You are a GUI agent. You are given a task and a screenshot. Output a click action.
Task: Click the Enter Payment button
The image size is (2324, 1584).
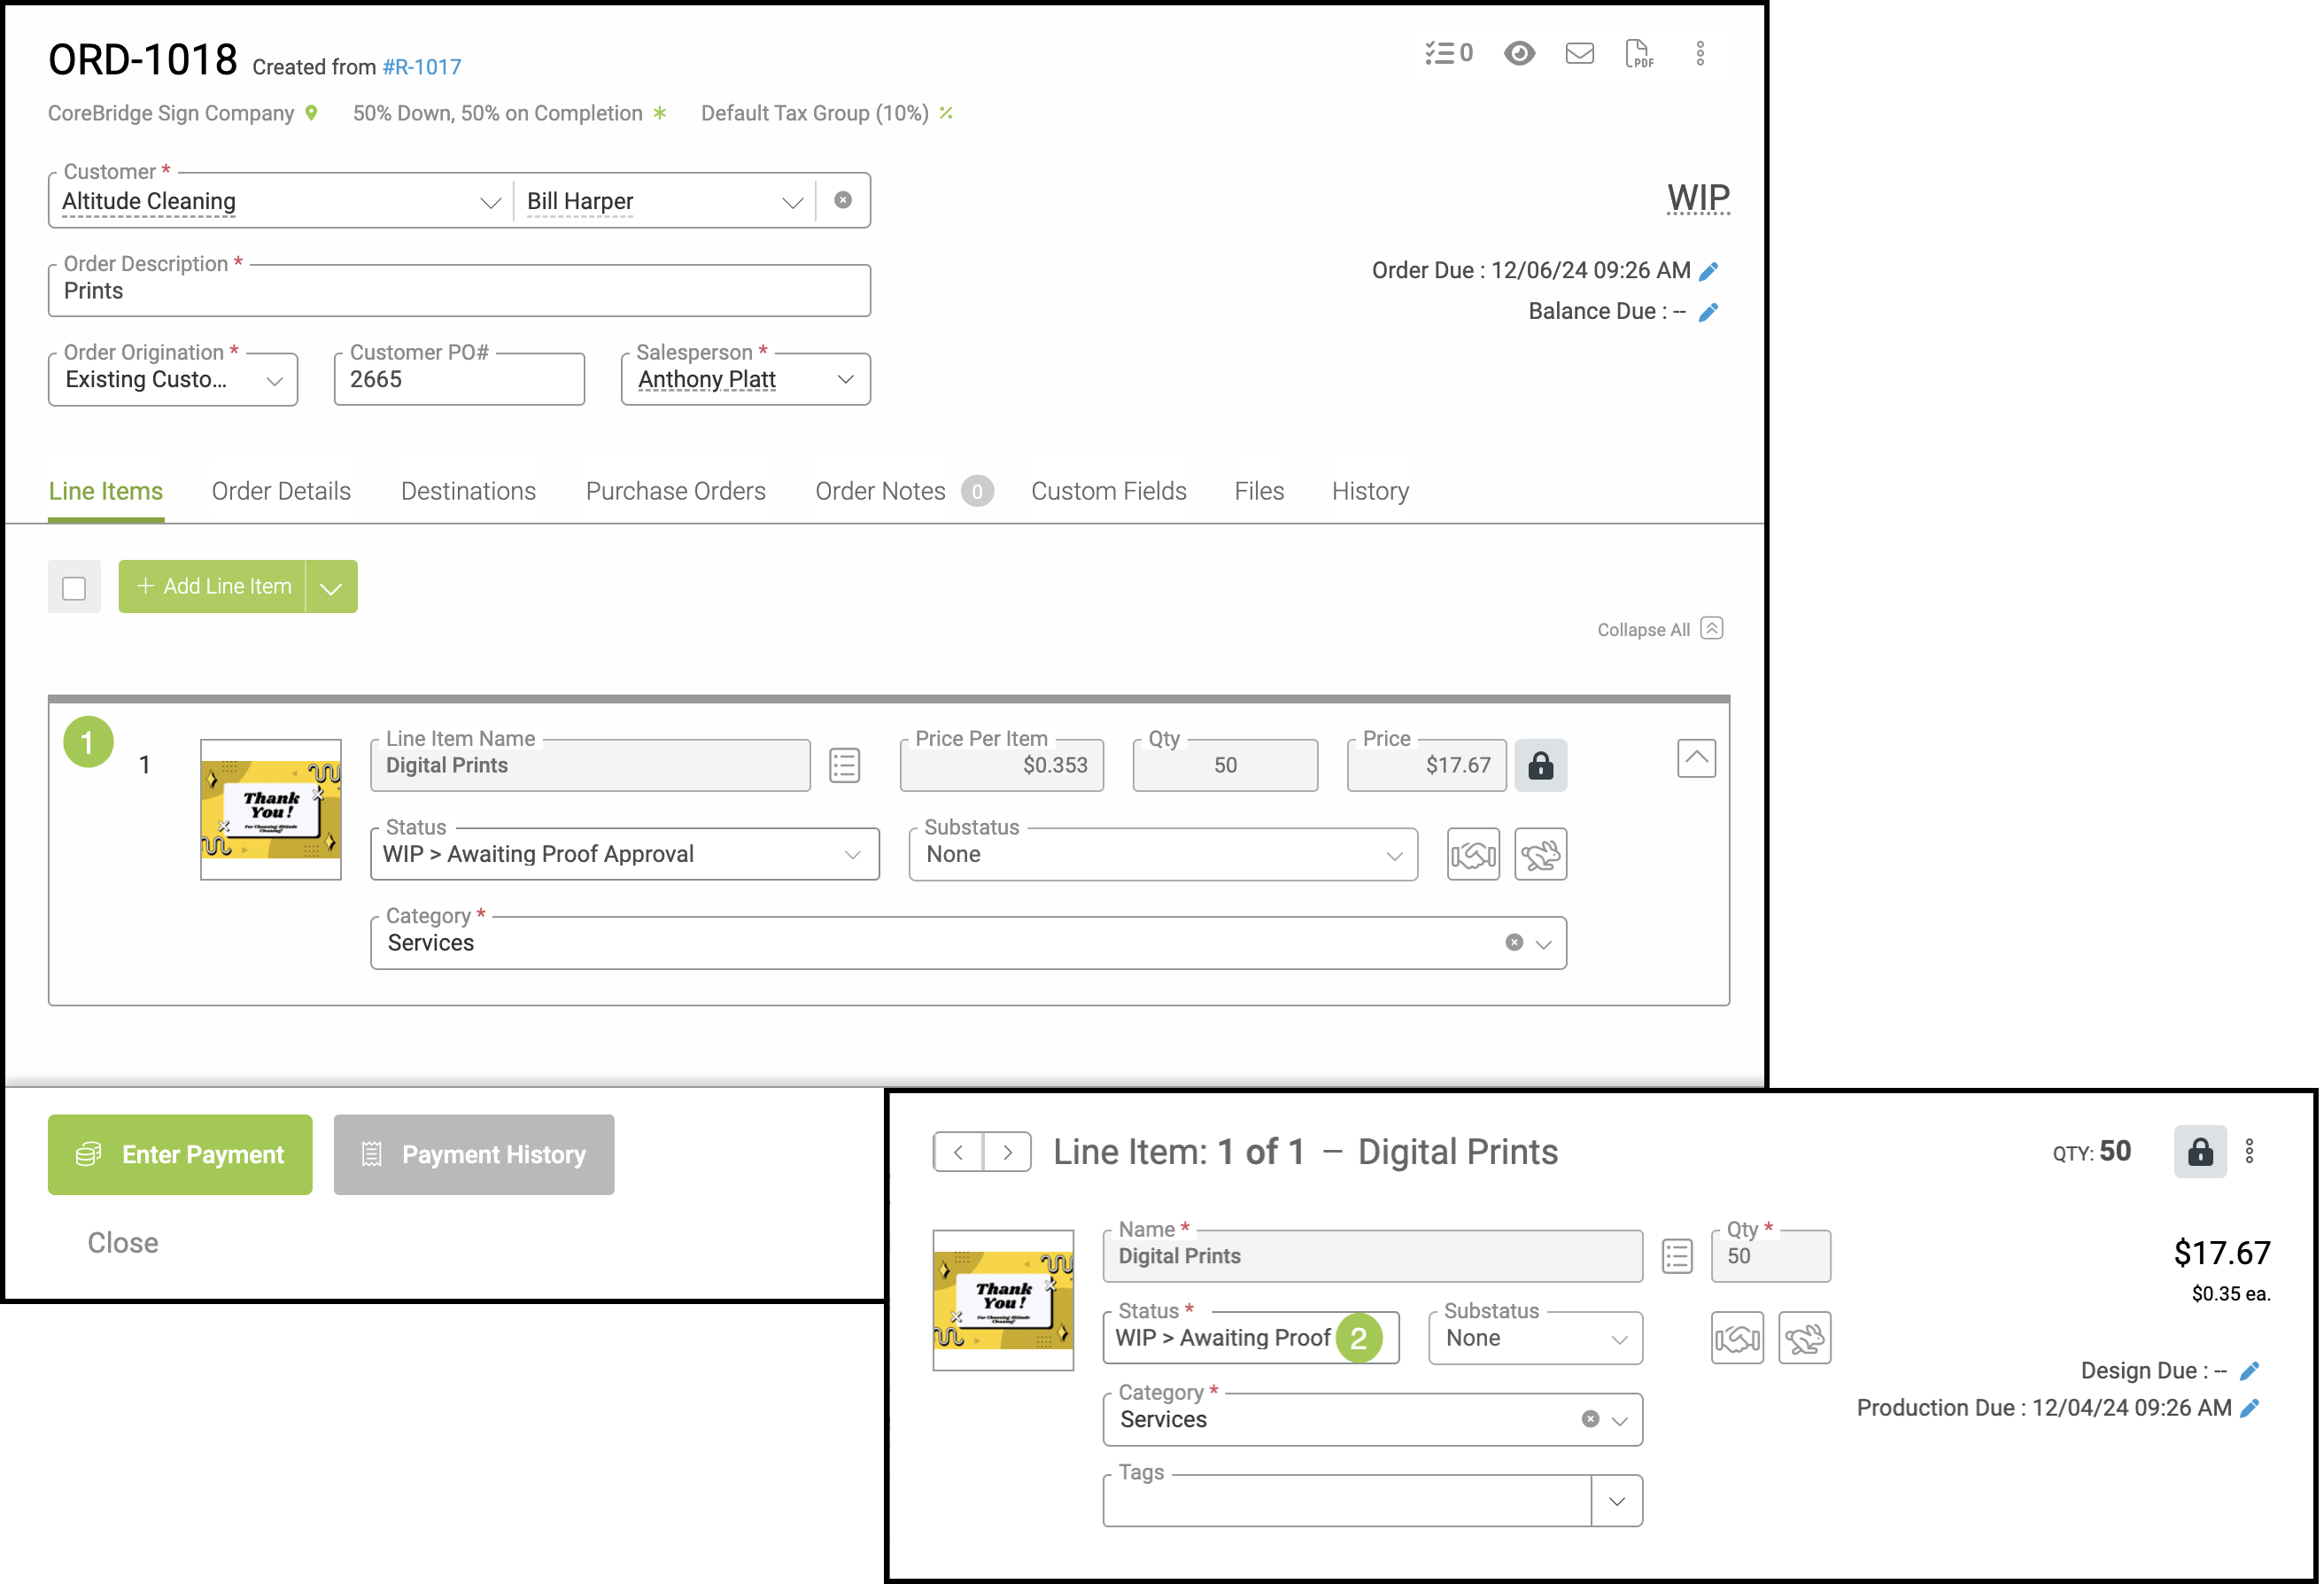[x=180, y=1155]
